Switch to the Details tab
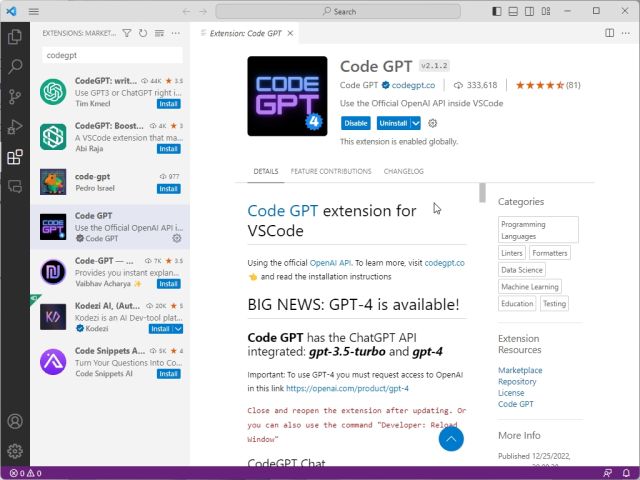This screenshot has width=640, height=480. pyautogui.click(x=266, y=171)
